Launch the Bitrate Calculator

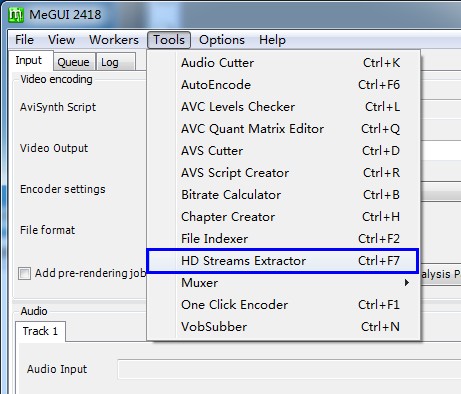283,195
